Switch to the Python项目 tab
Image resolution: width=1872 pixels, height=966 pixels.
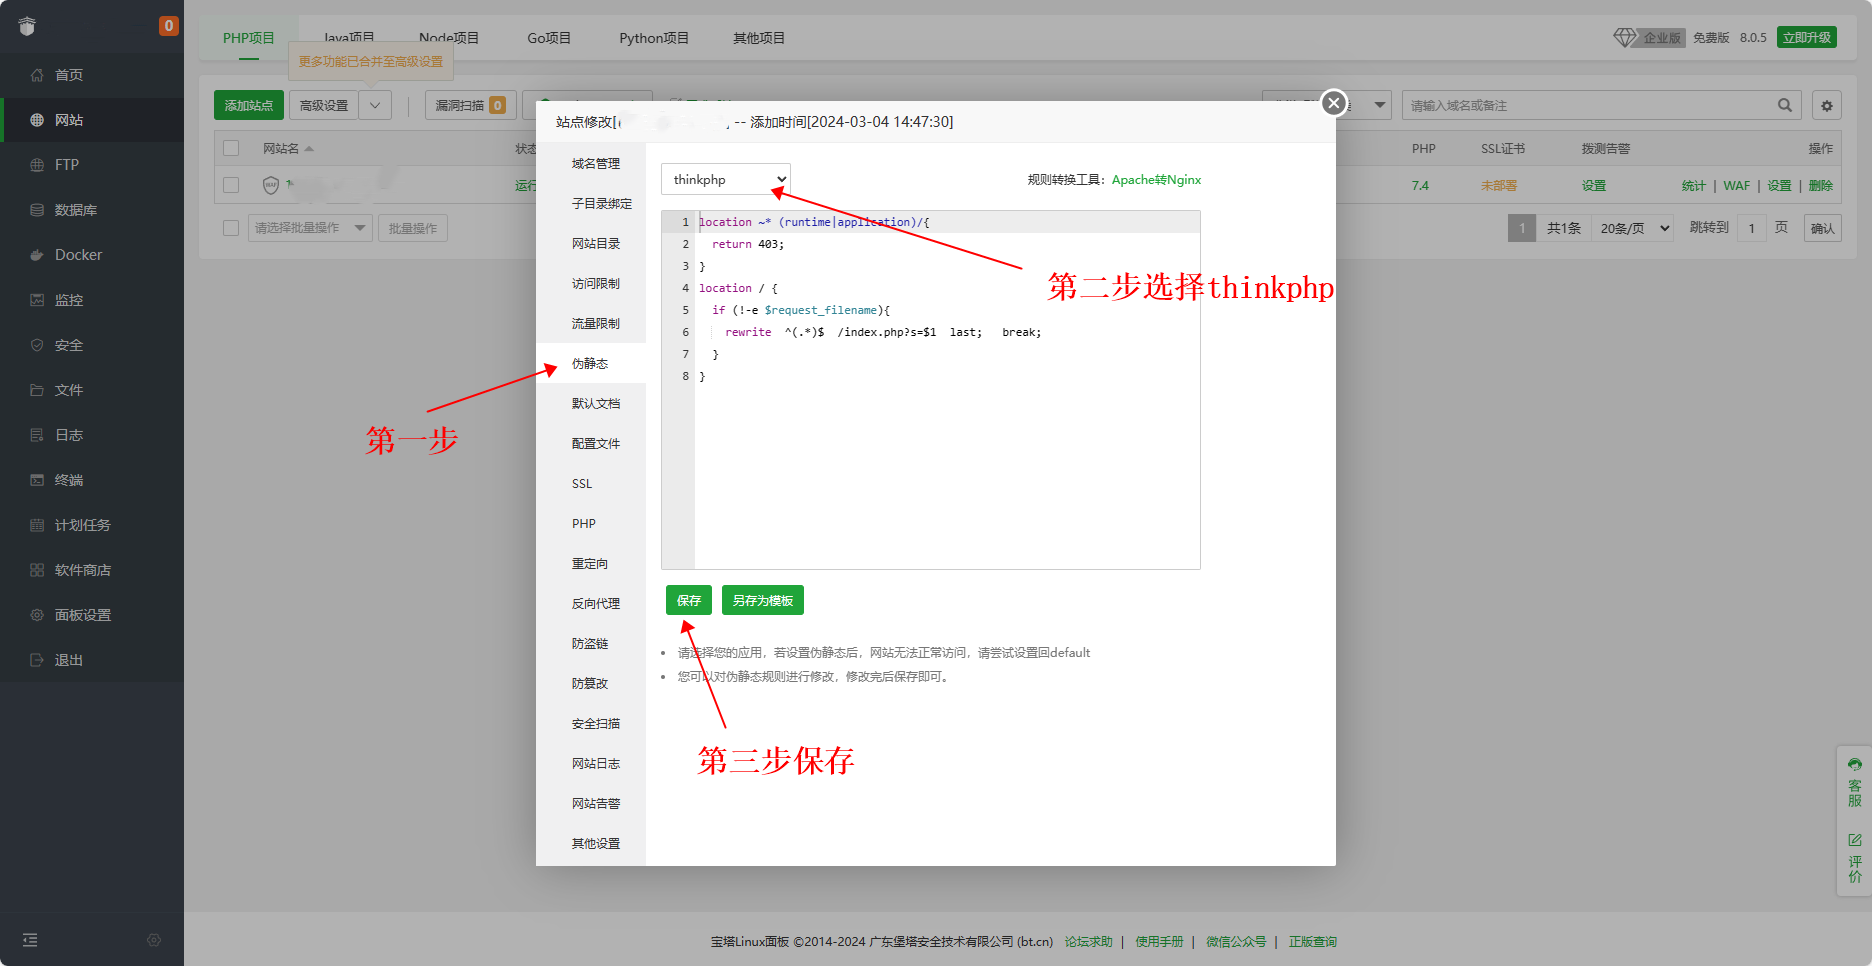coord(653,38)
